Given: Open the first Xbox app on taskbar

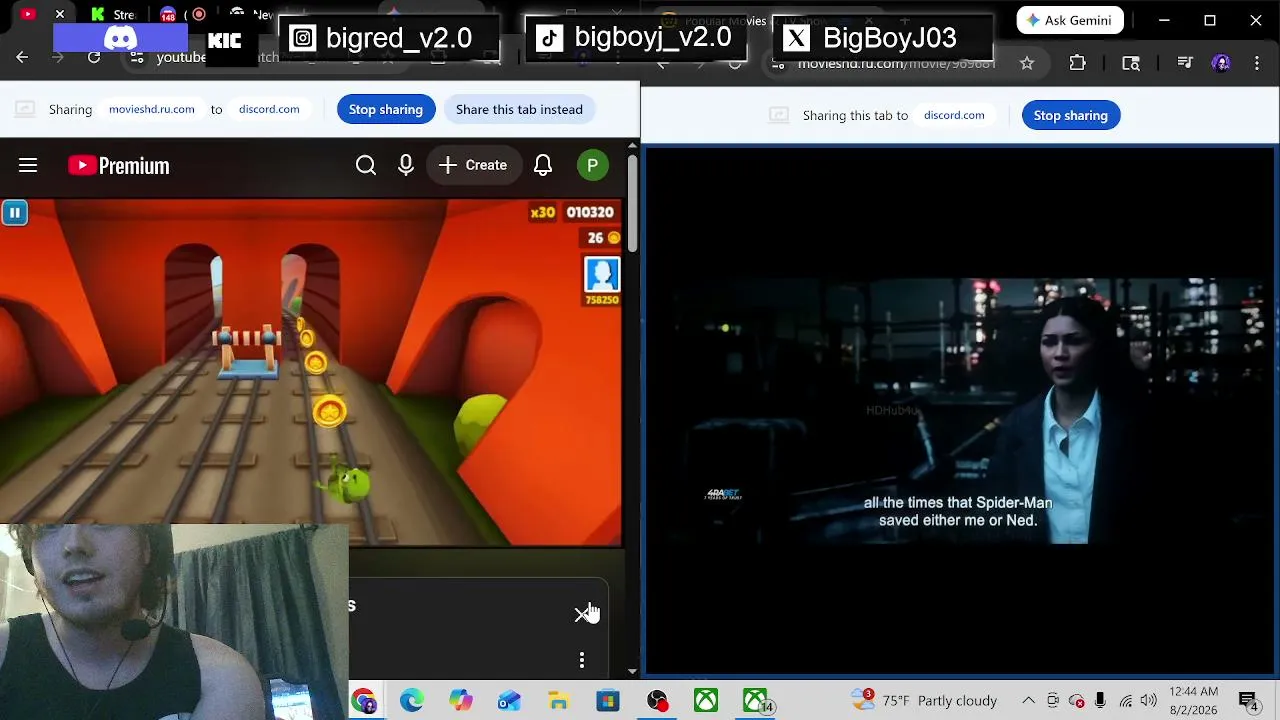Looking at the screenshot, I should [706, 701].
